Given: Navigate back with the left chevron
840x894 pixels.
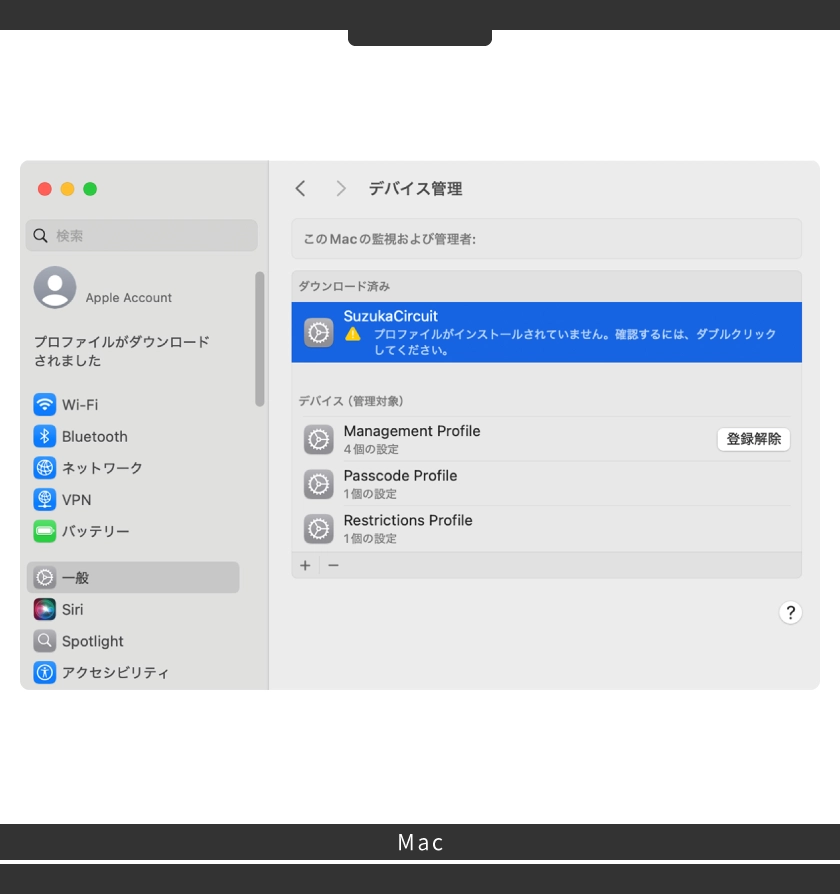Looking at the screenshot, I should [300, 188].
